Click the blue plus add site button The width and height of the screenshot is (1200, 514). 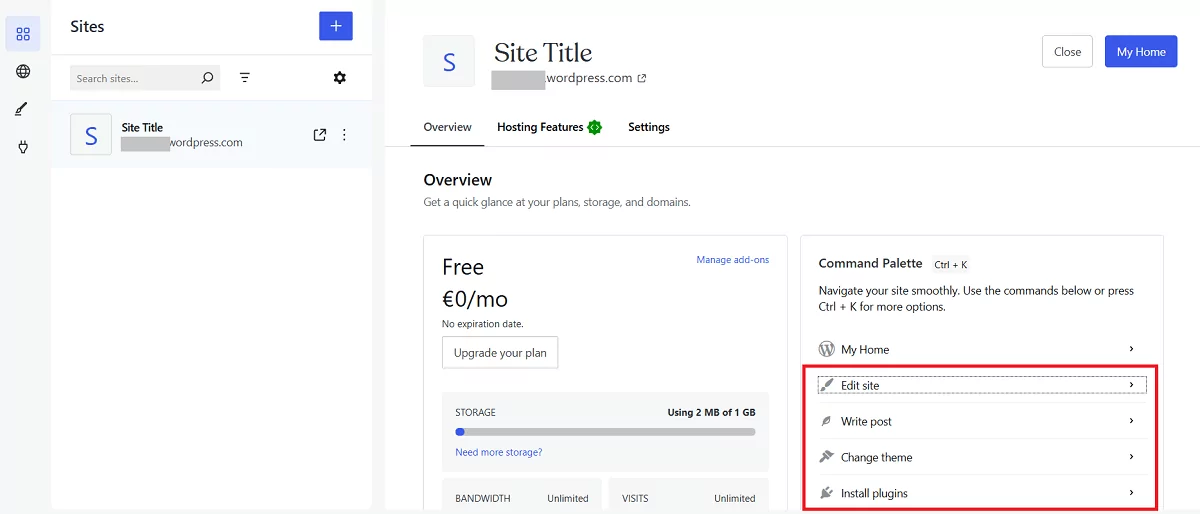click(335, 26)
